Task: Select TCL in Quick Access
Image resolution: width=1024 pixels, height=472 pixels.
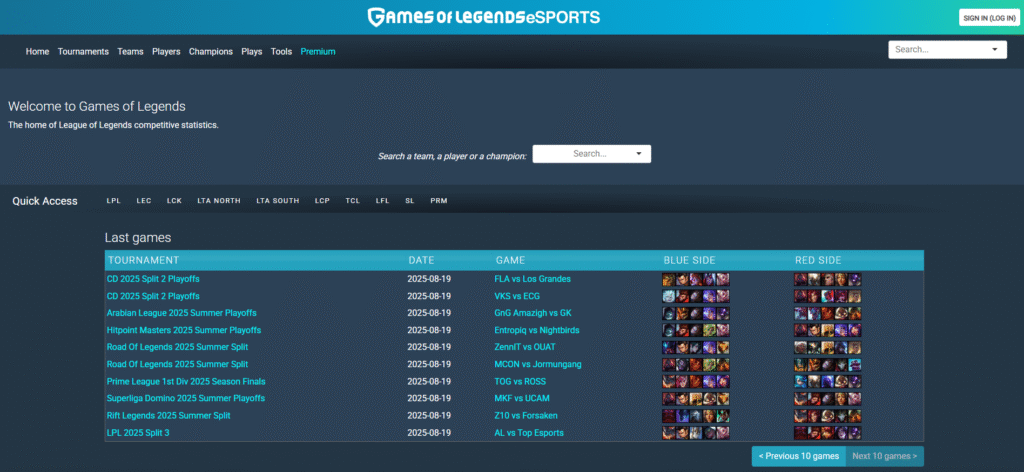Action: (x=353, y=201)
